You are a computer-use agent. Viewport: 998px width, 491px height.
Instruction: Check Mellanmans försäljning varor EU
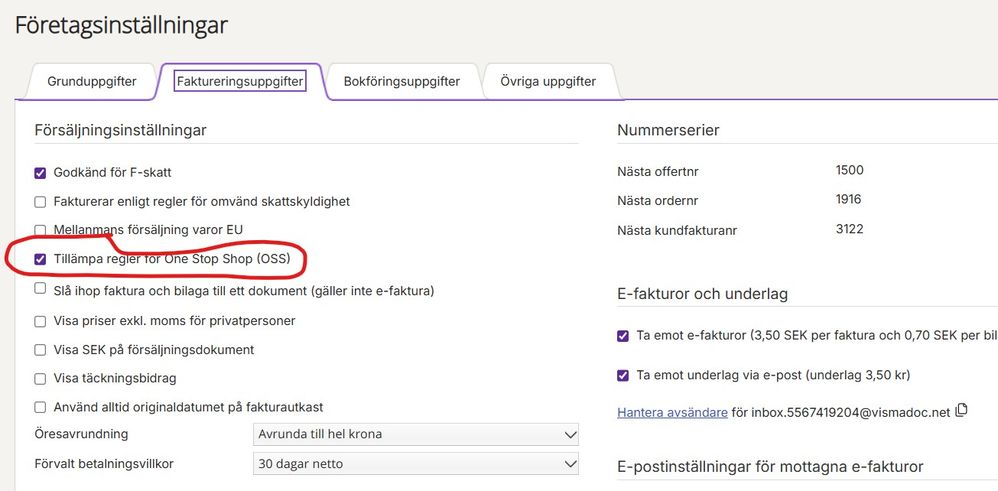[40, 230]
